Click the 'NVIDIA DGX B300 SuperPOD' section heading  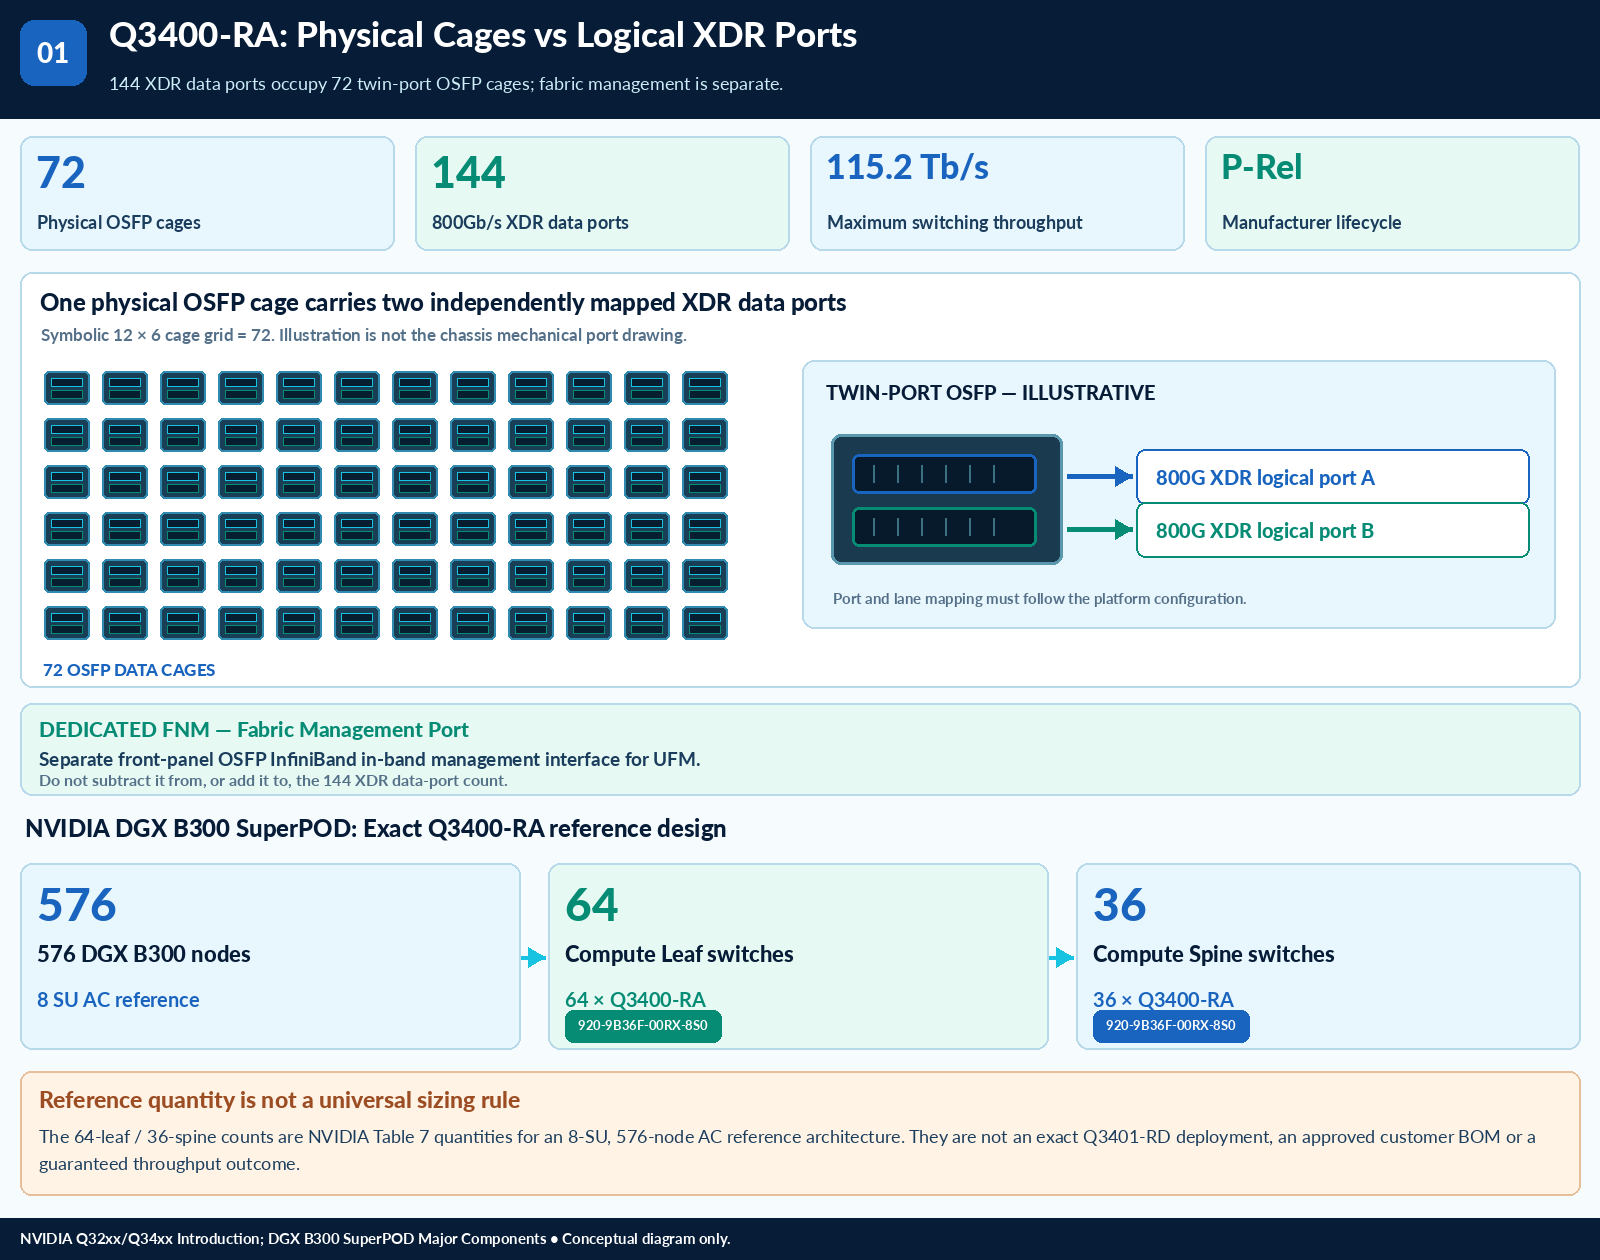tap(375, 829)
